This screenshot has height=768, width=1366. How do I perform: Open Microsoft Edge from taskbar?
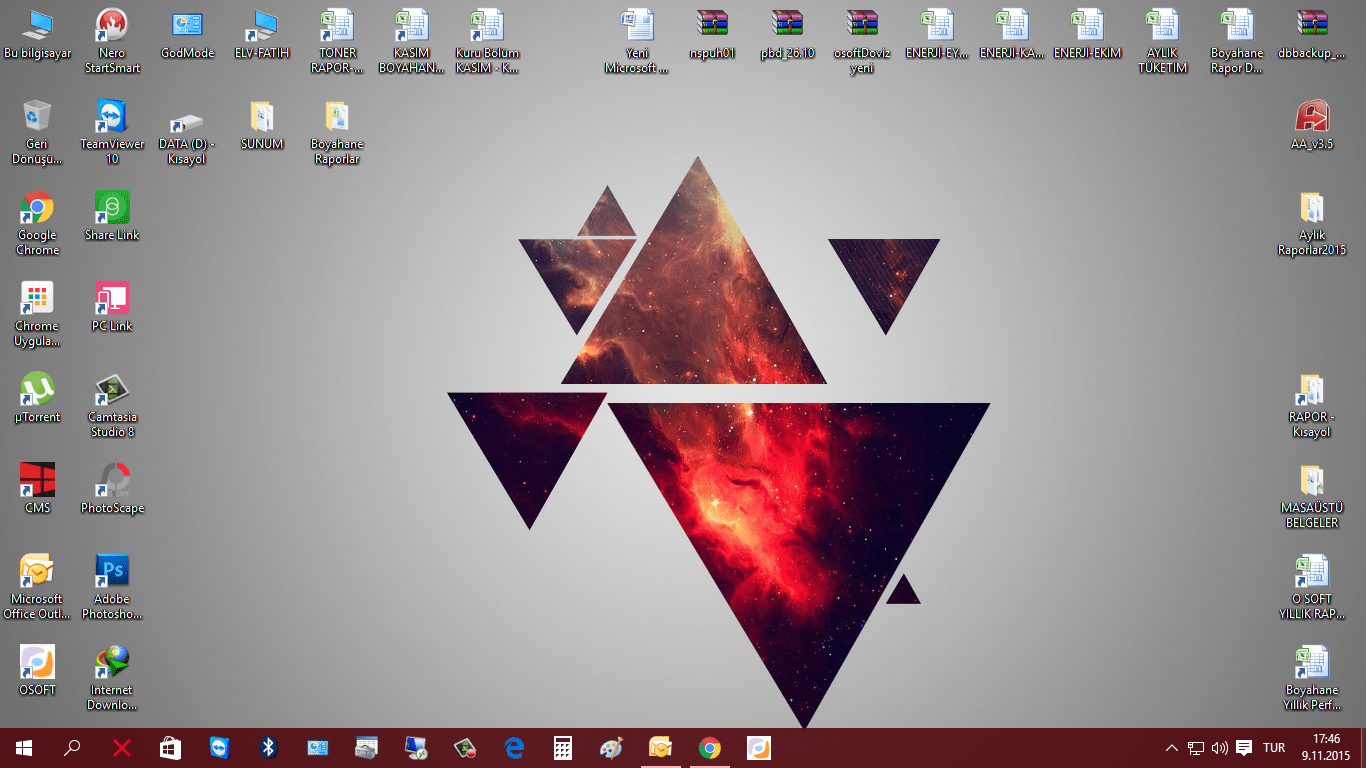[x=514, y=748]
